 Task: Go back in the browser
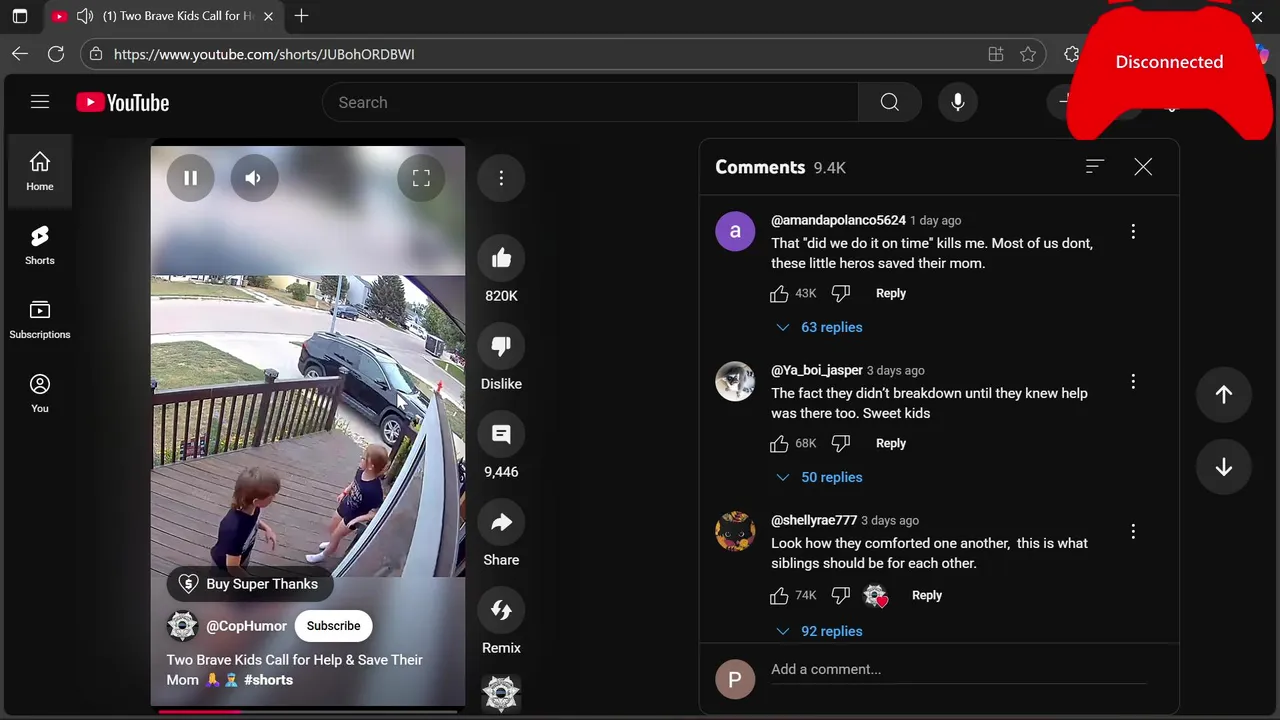20,54
